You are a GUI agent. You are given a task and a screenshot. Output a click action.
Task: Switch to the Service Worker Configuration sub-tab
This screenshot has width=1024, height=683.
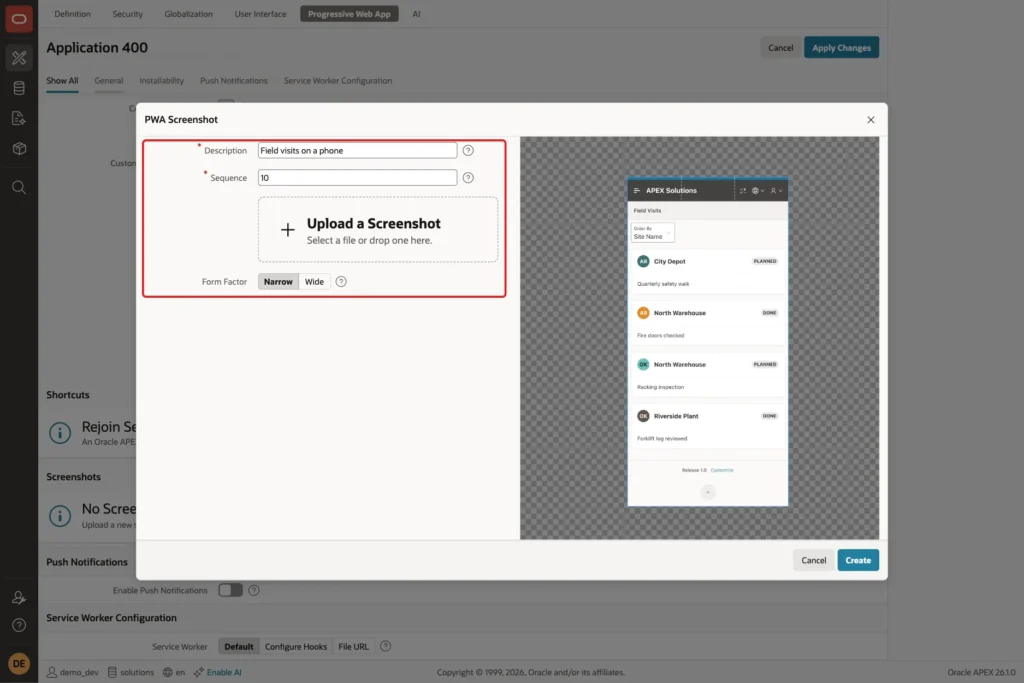tap(338, 81)
